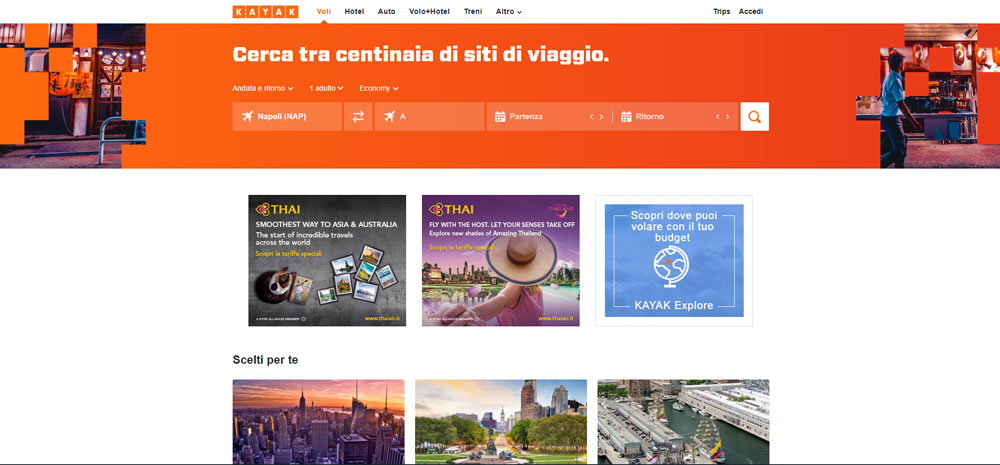Switch to the Hotel tab
Viewport: 1000px width, 465px height.
click(354, 12)
